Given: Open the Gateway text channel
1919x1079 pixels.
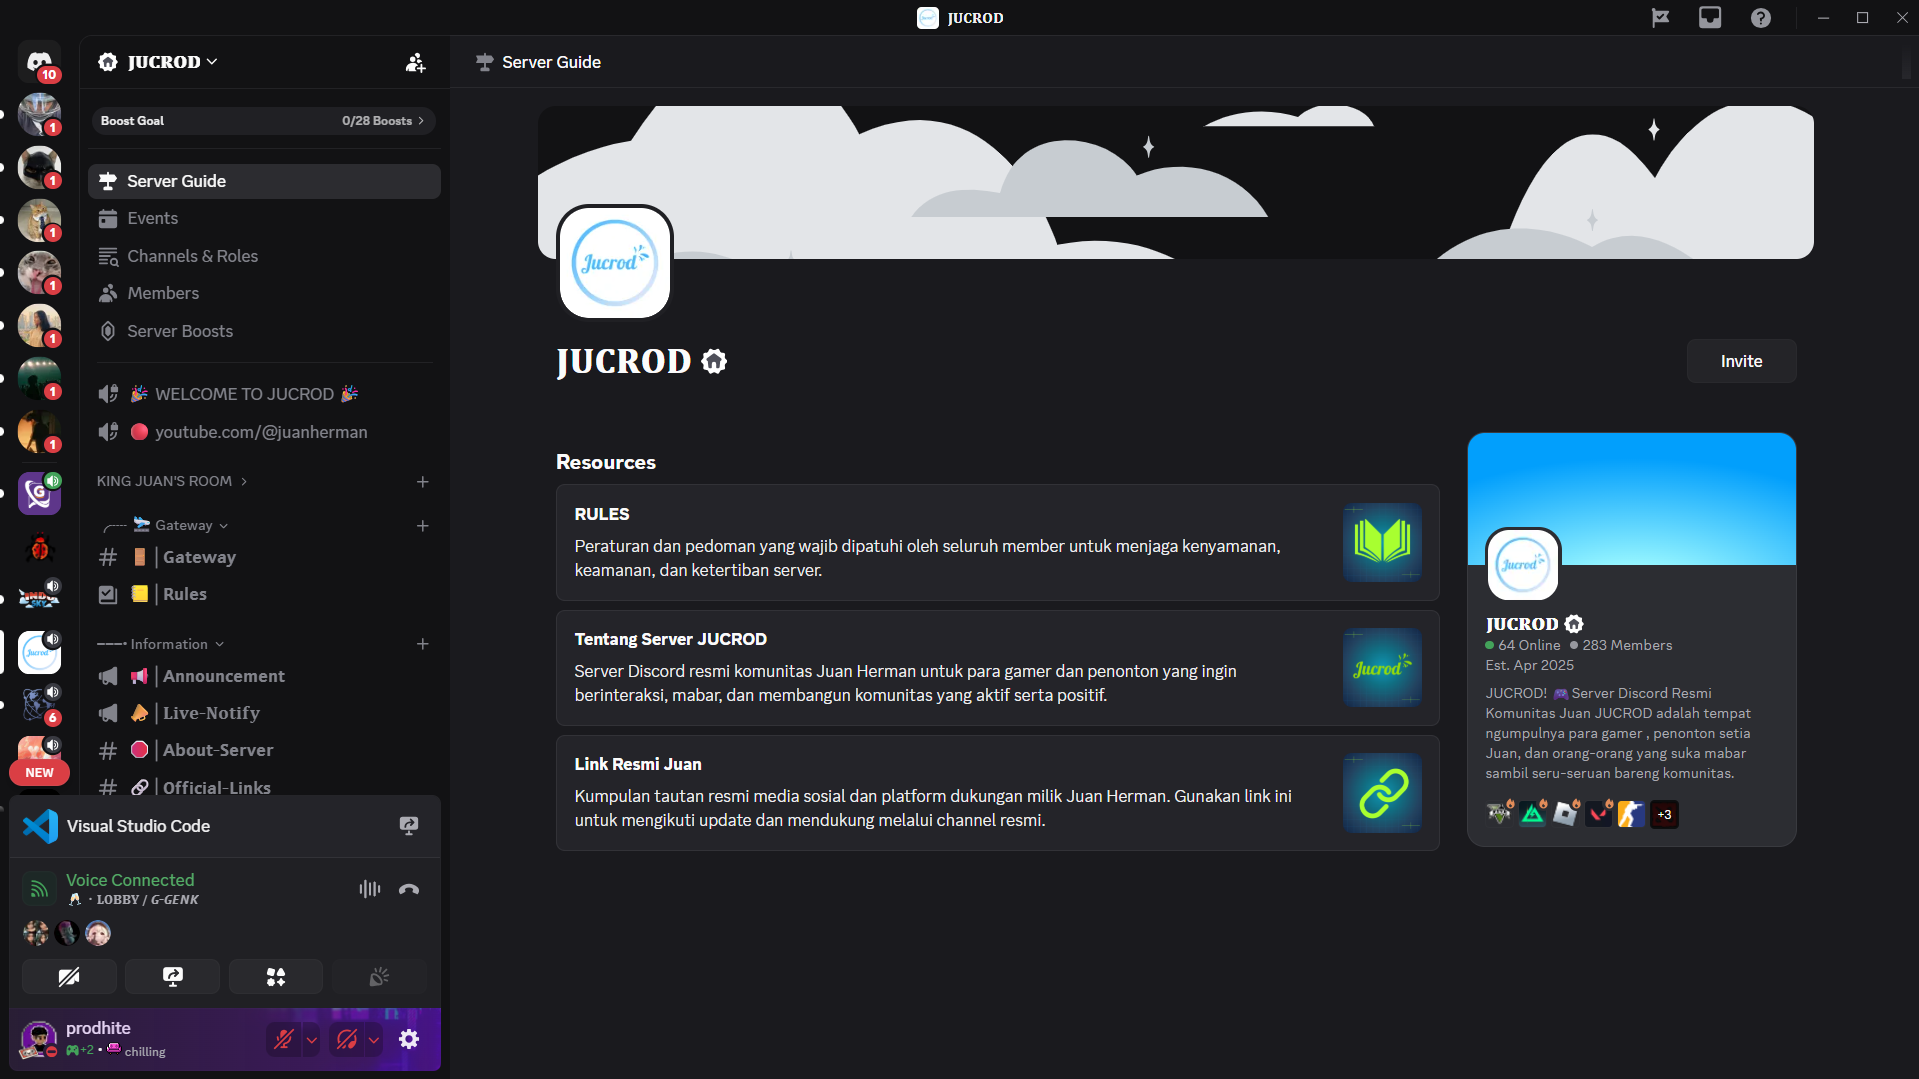Looking at the screenshot, I should pos(264,557).
